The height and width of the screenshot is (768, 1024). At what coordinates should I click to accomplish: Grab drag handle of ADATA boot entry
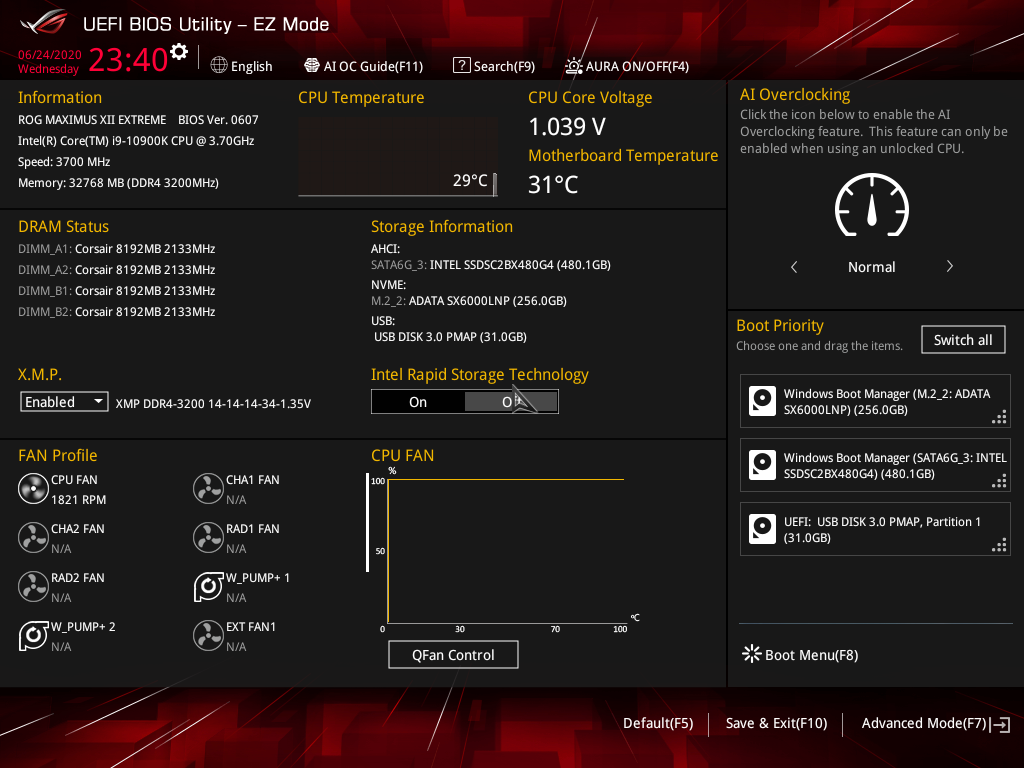(x=999, y=417)
